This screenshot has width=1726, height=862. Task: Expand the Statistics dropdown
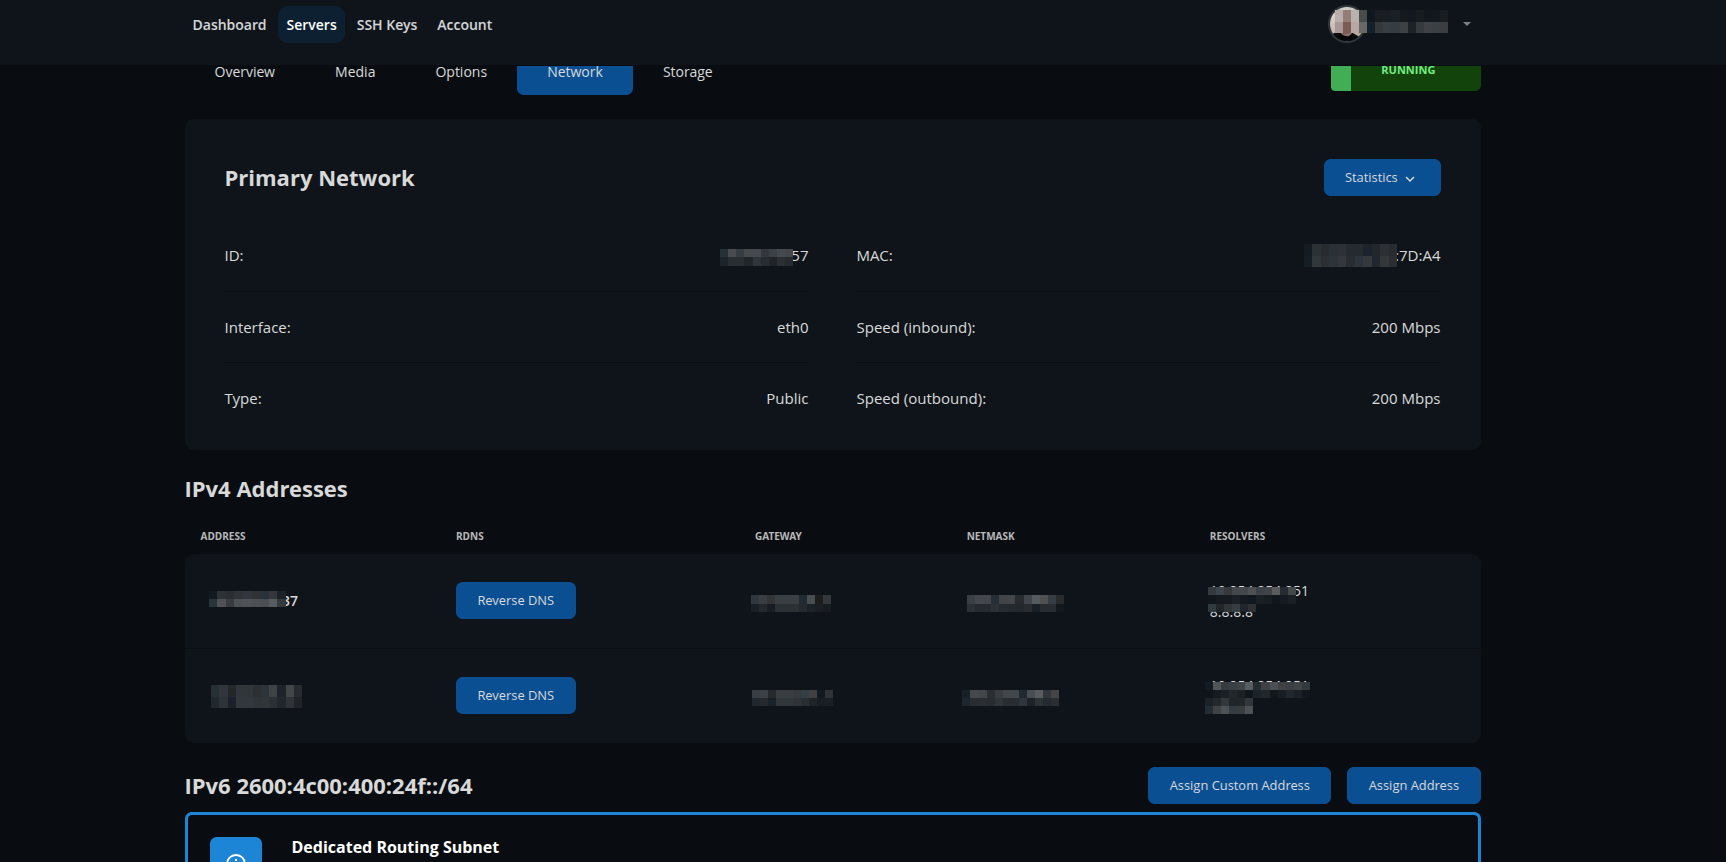[x=1382, y=178]
